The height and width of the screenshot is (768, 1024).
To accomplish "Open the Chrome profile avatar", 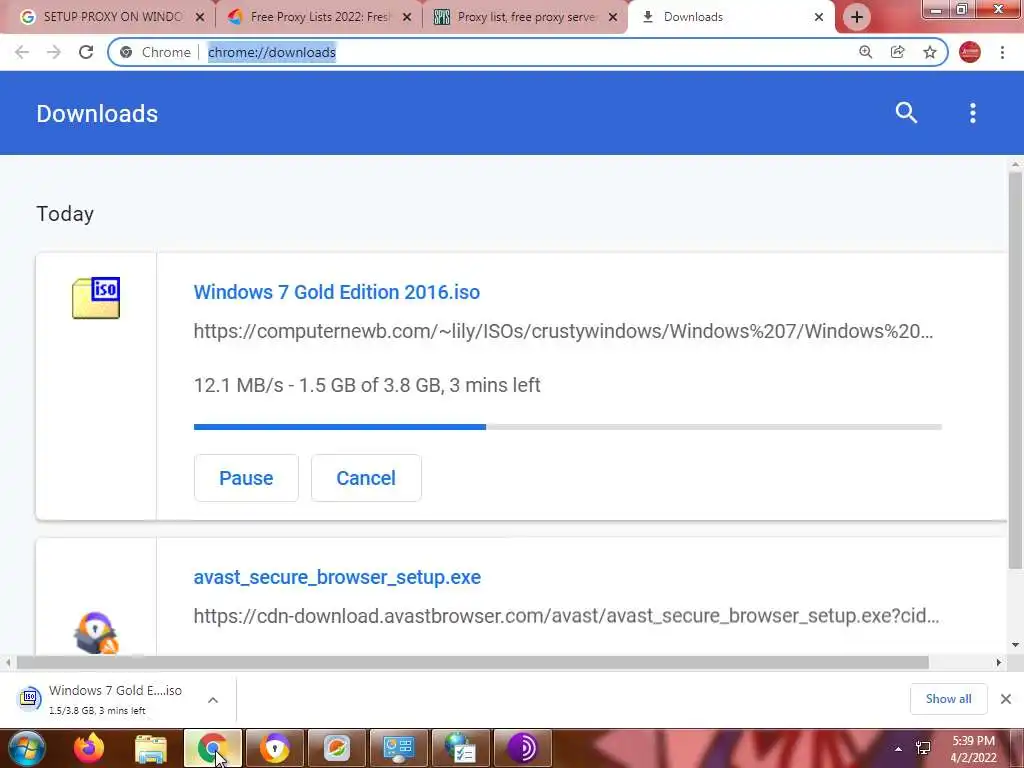I will click(x=970, y=52).
